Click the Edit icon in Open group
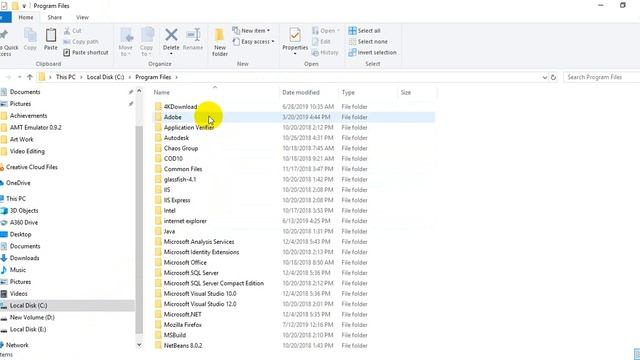Image resolution: width=640 pixels, height=360 pixels. tap(315, 42)
